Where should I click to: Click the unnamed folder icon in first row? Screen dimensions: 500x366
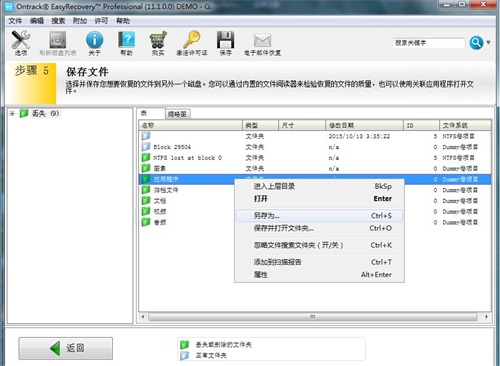coord(146,136)
